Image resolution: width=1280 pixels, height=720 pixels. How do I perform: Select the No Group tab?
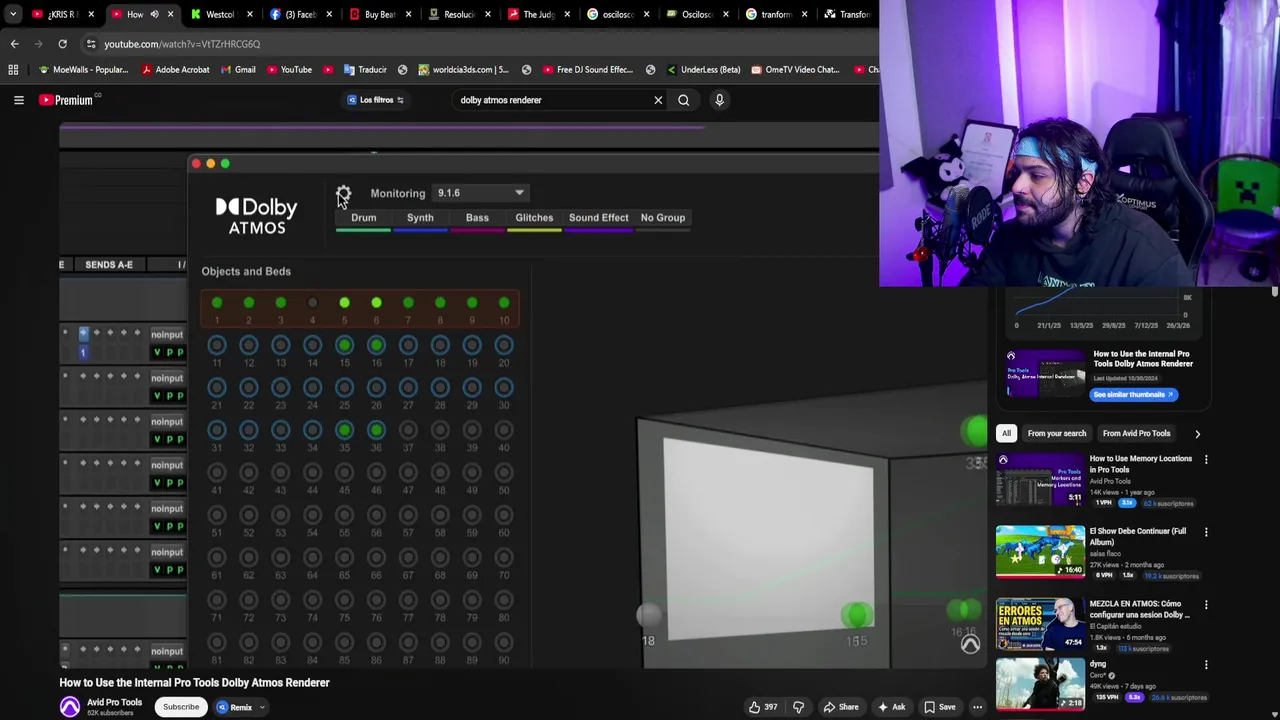[663, 218]
